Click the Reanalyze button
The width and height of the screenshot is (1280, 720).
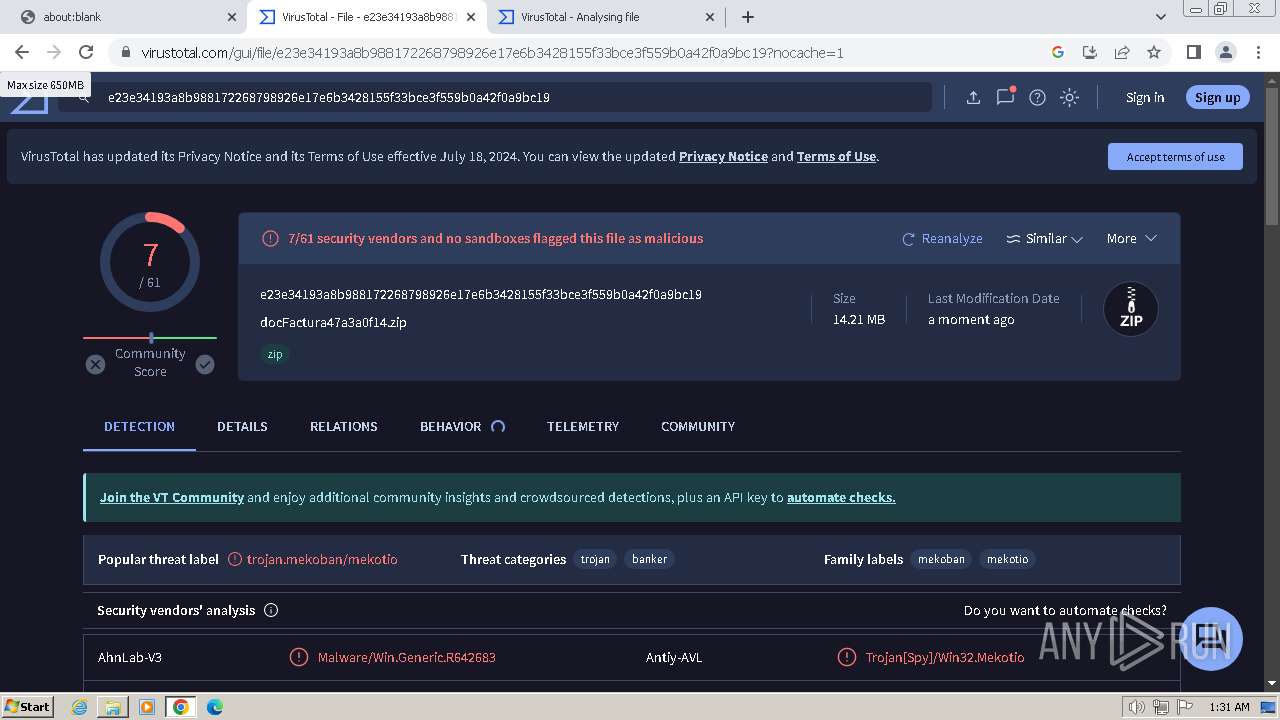pos(942,238)
